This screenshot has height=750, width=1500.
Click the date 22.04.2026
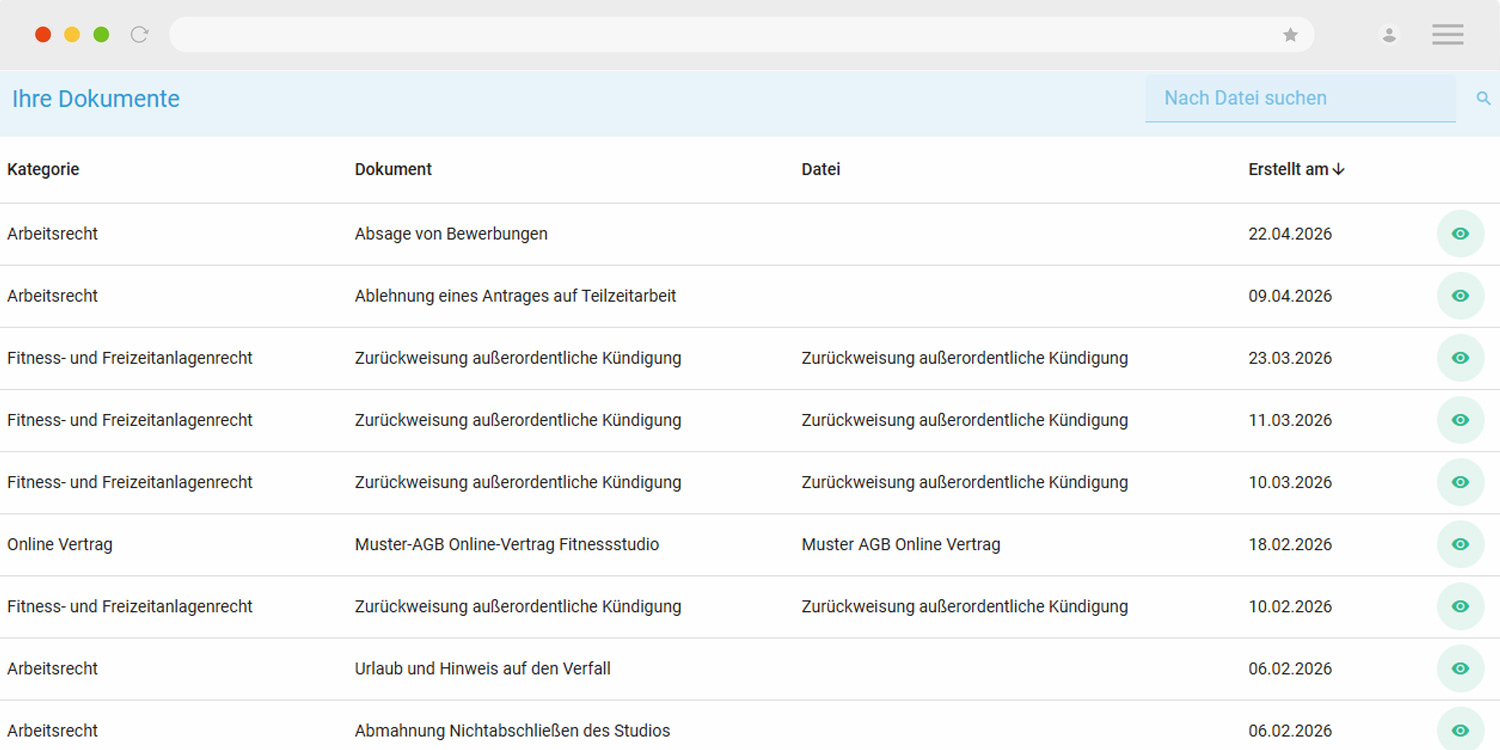(x=1290, y=234)
